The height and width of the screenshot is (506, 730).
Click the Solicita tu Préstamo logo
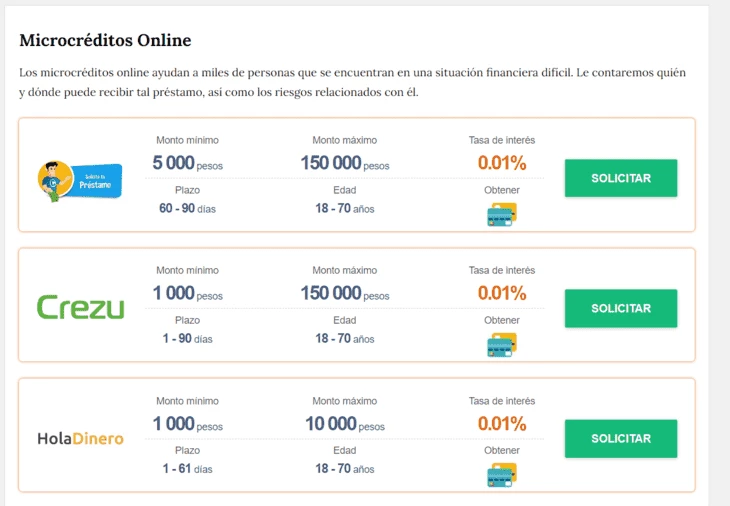(80, 181)
